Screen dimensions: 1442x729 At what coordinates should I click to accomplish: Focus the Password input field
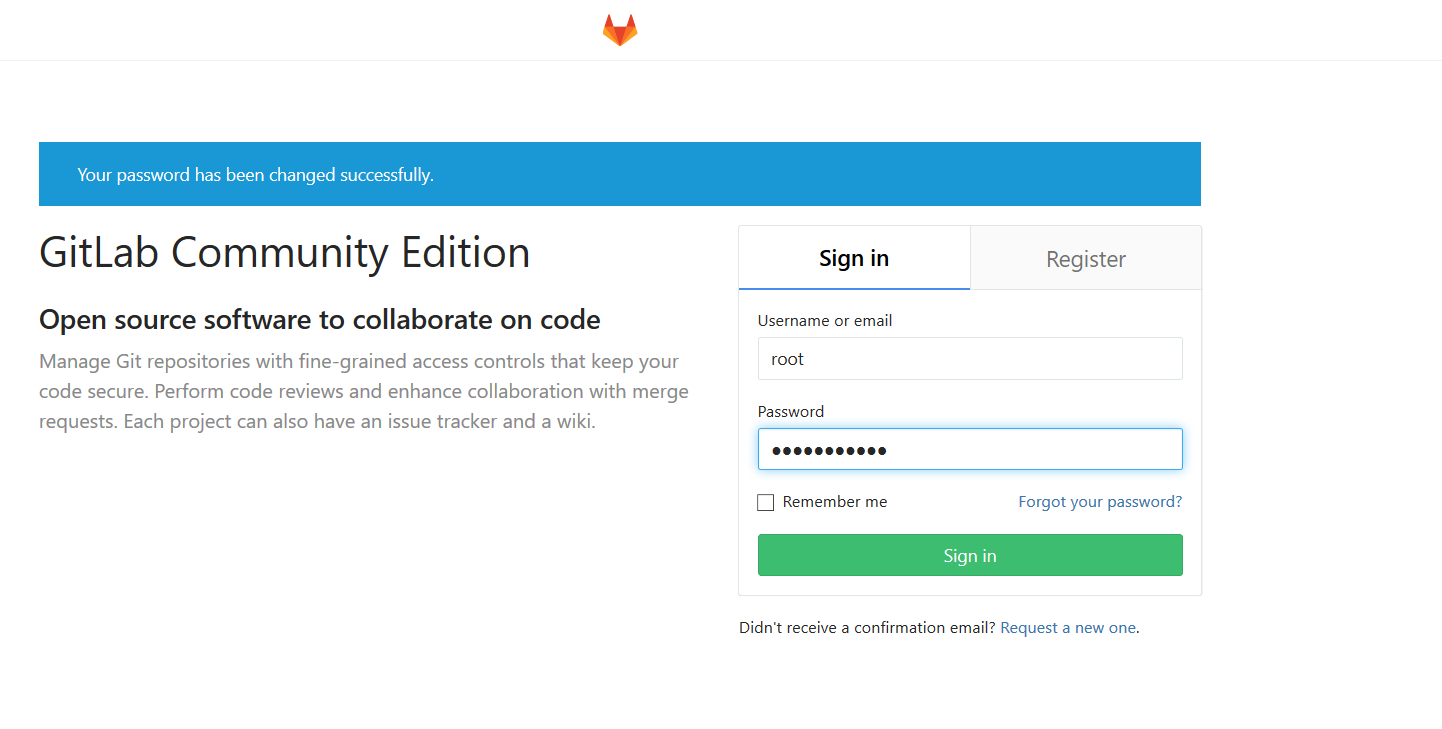pos(970,449)
